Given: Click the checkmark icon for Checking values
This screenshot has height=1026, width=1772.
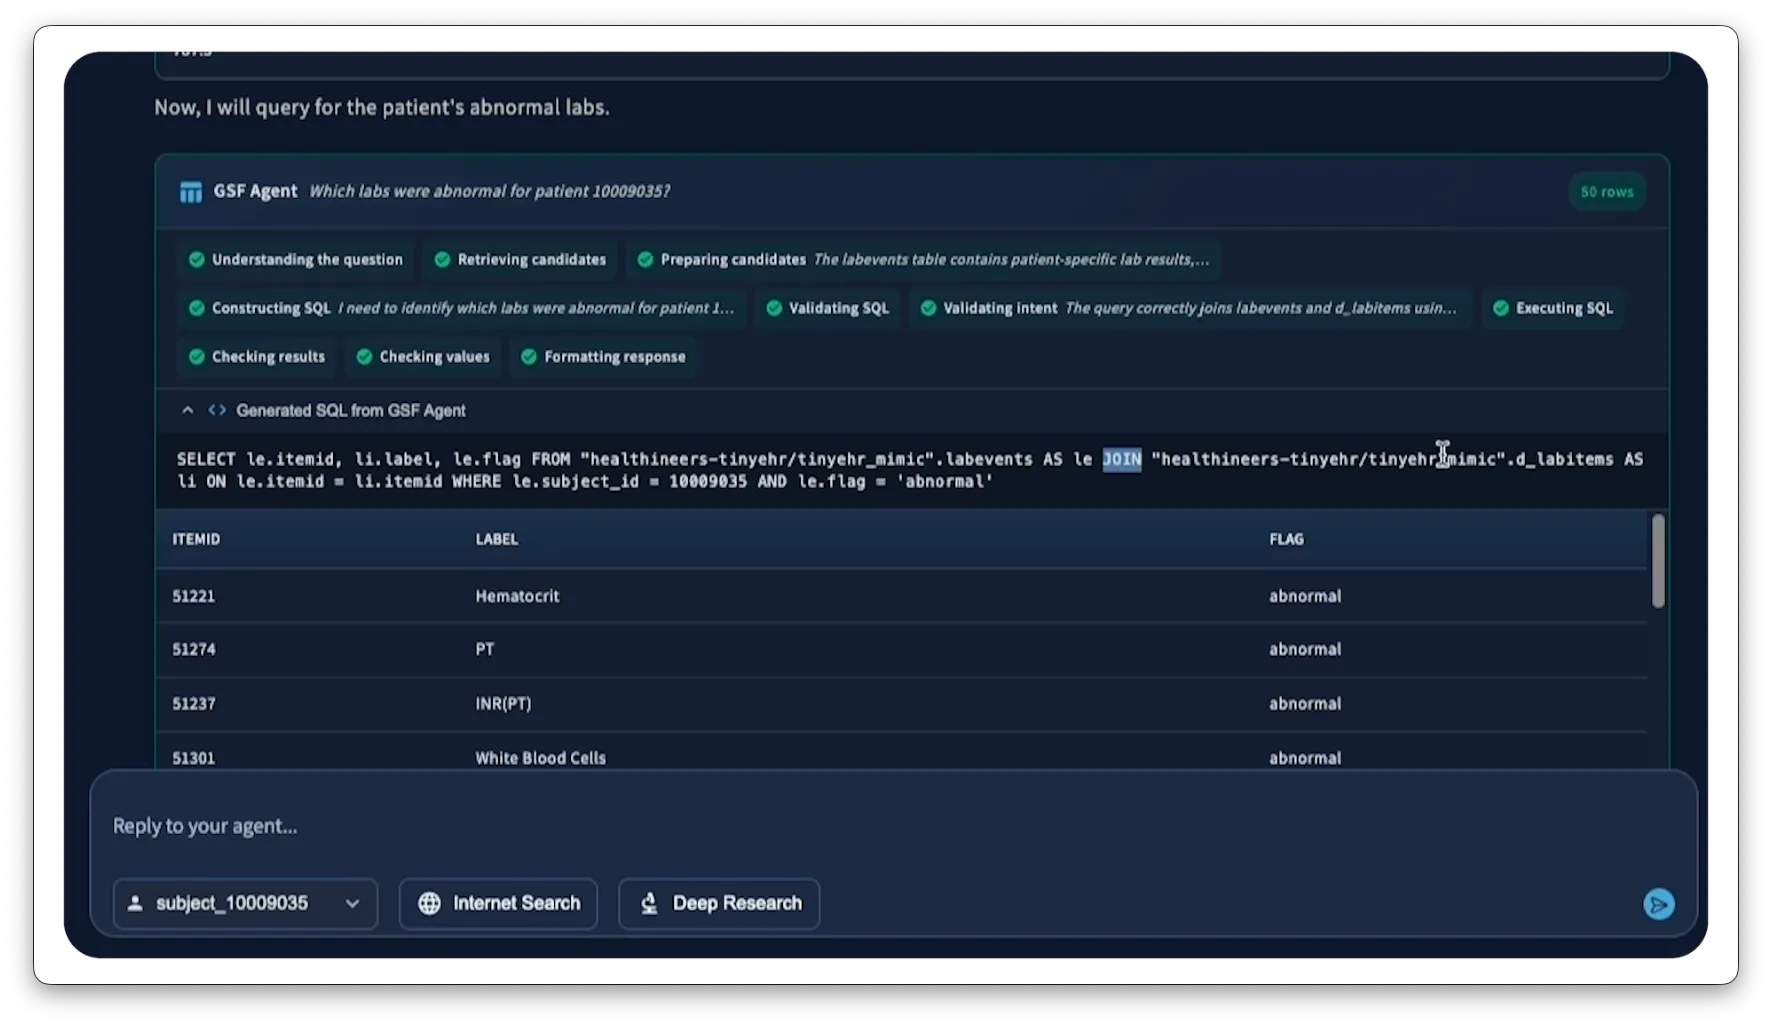Looking at the screenshot, I should [x=364, y=357].
